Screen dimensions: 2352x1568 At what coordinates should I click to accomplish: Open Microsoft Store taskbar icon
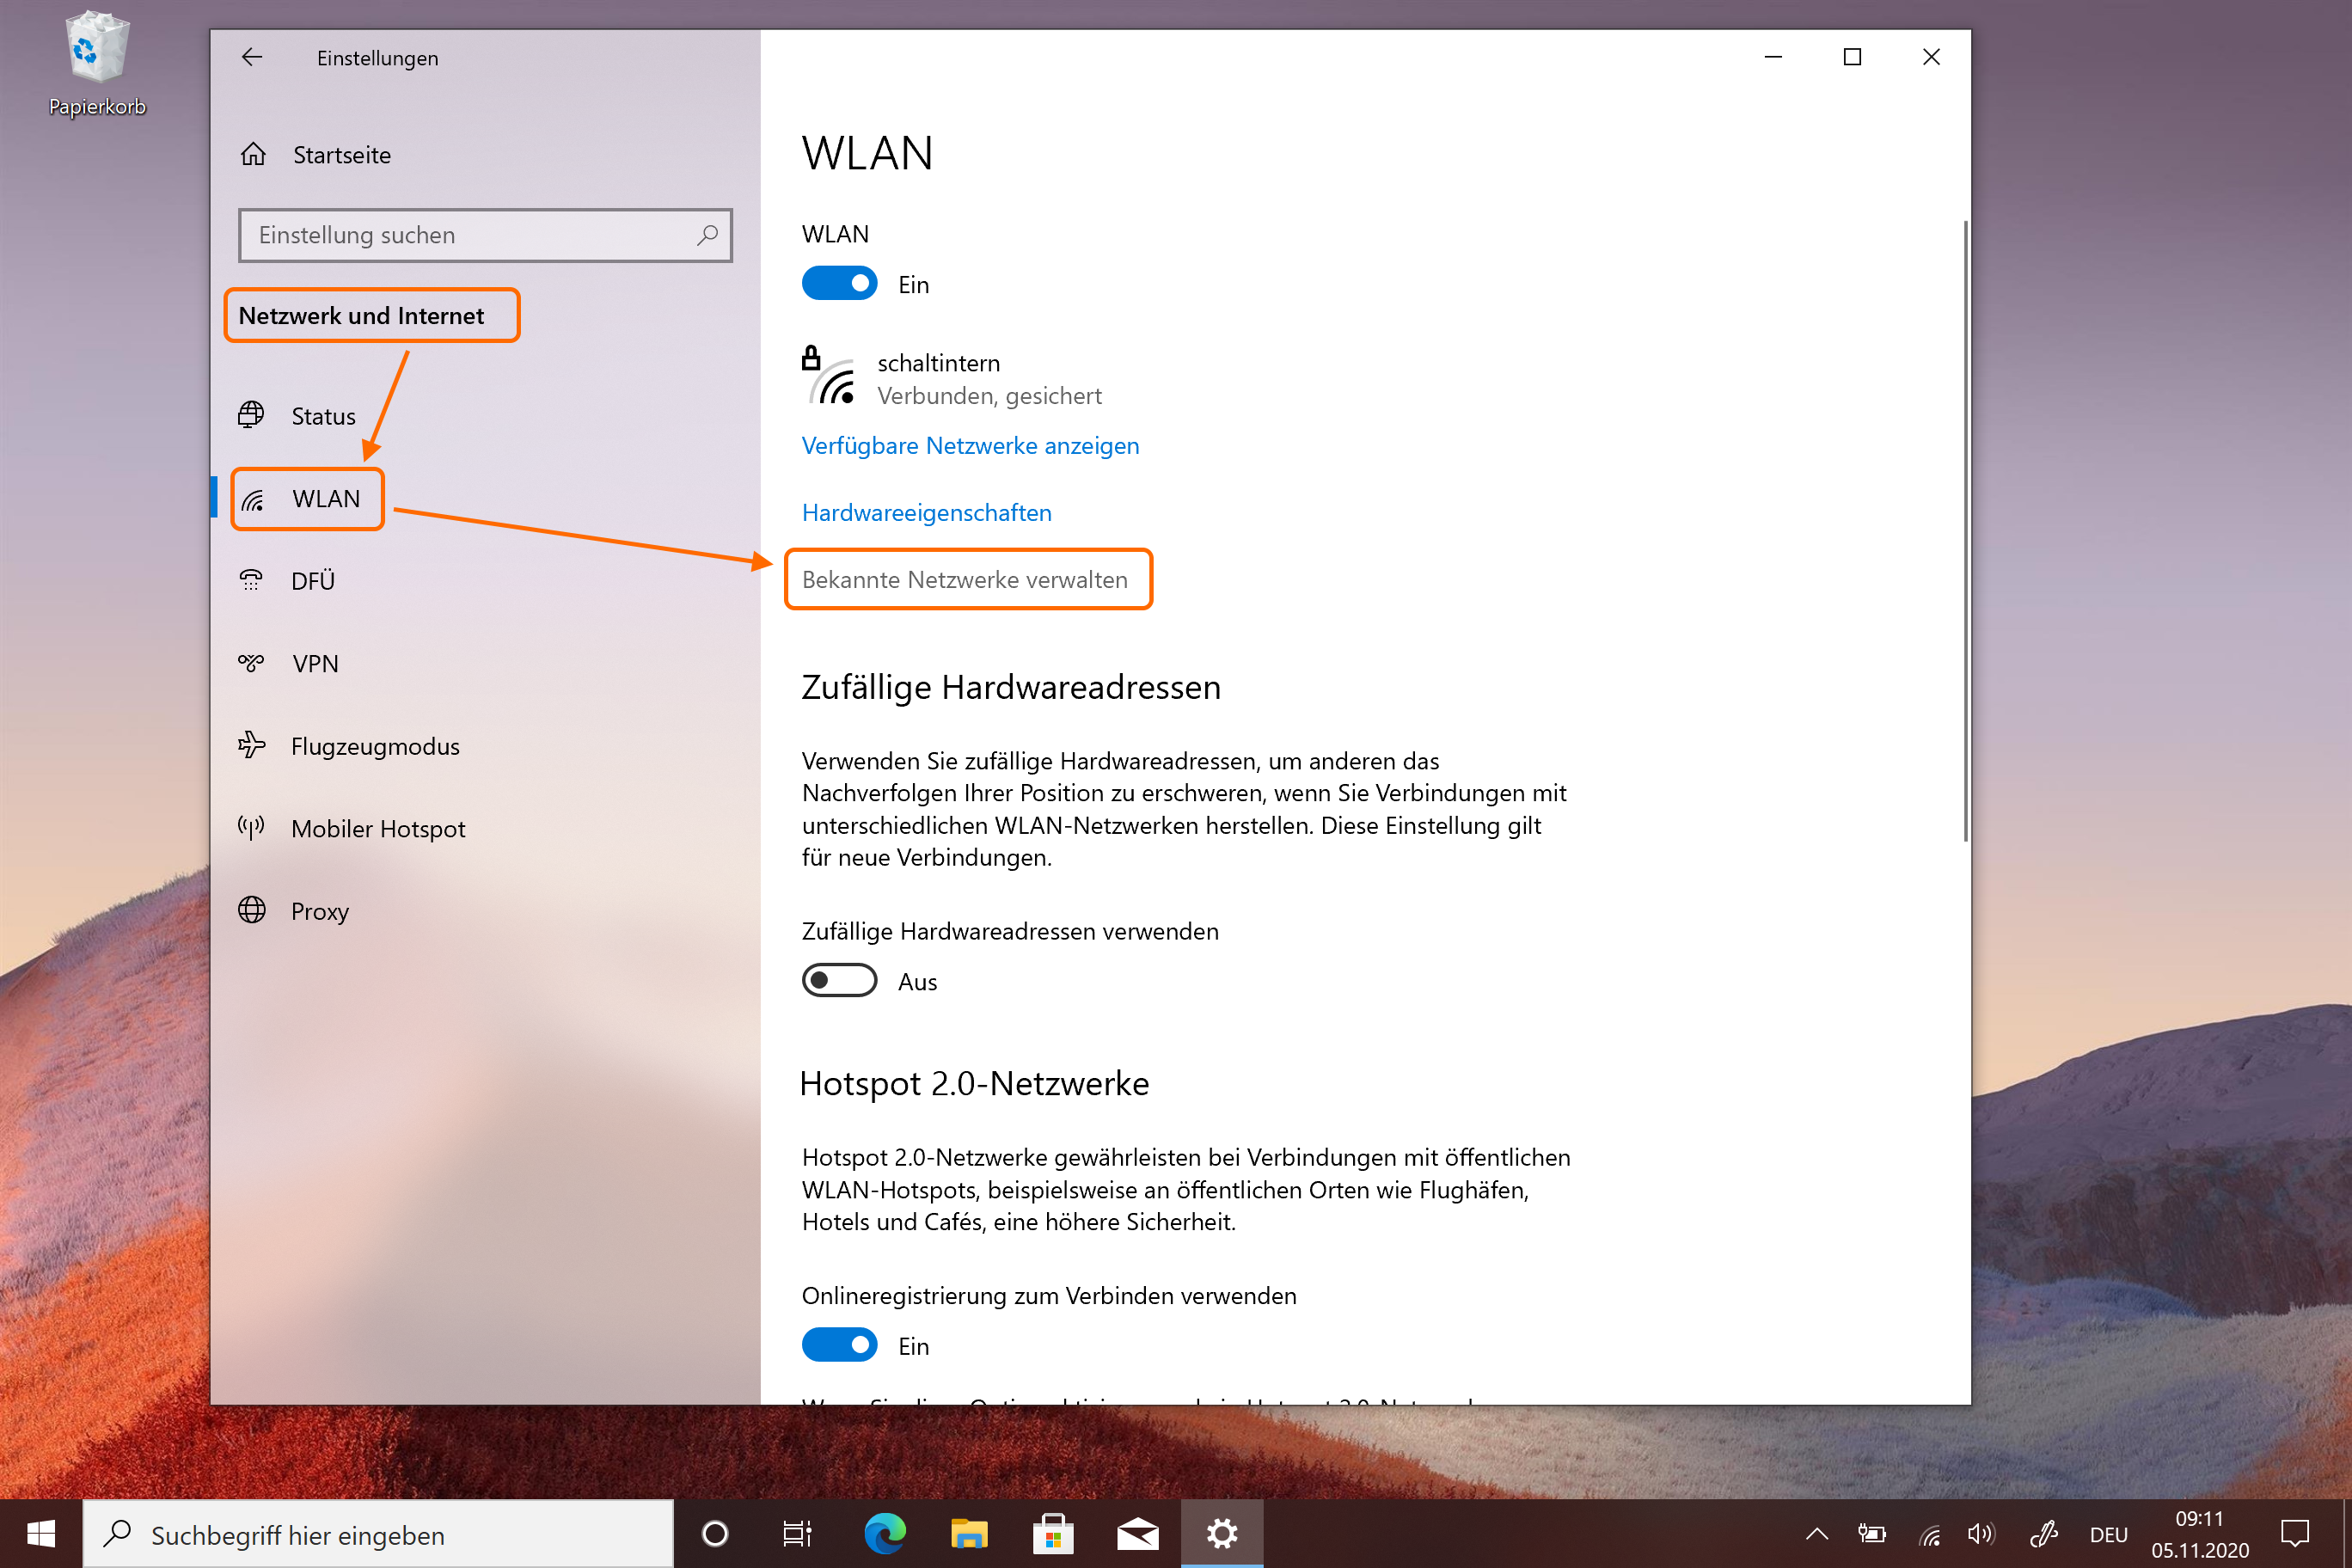tap(1053, 1533)
